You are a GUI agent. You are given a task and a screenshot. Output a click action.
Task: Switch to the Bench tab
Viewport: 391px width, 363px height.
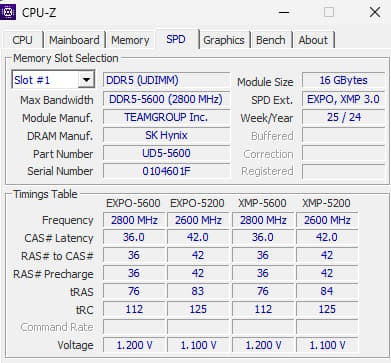point(271,40)
